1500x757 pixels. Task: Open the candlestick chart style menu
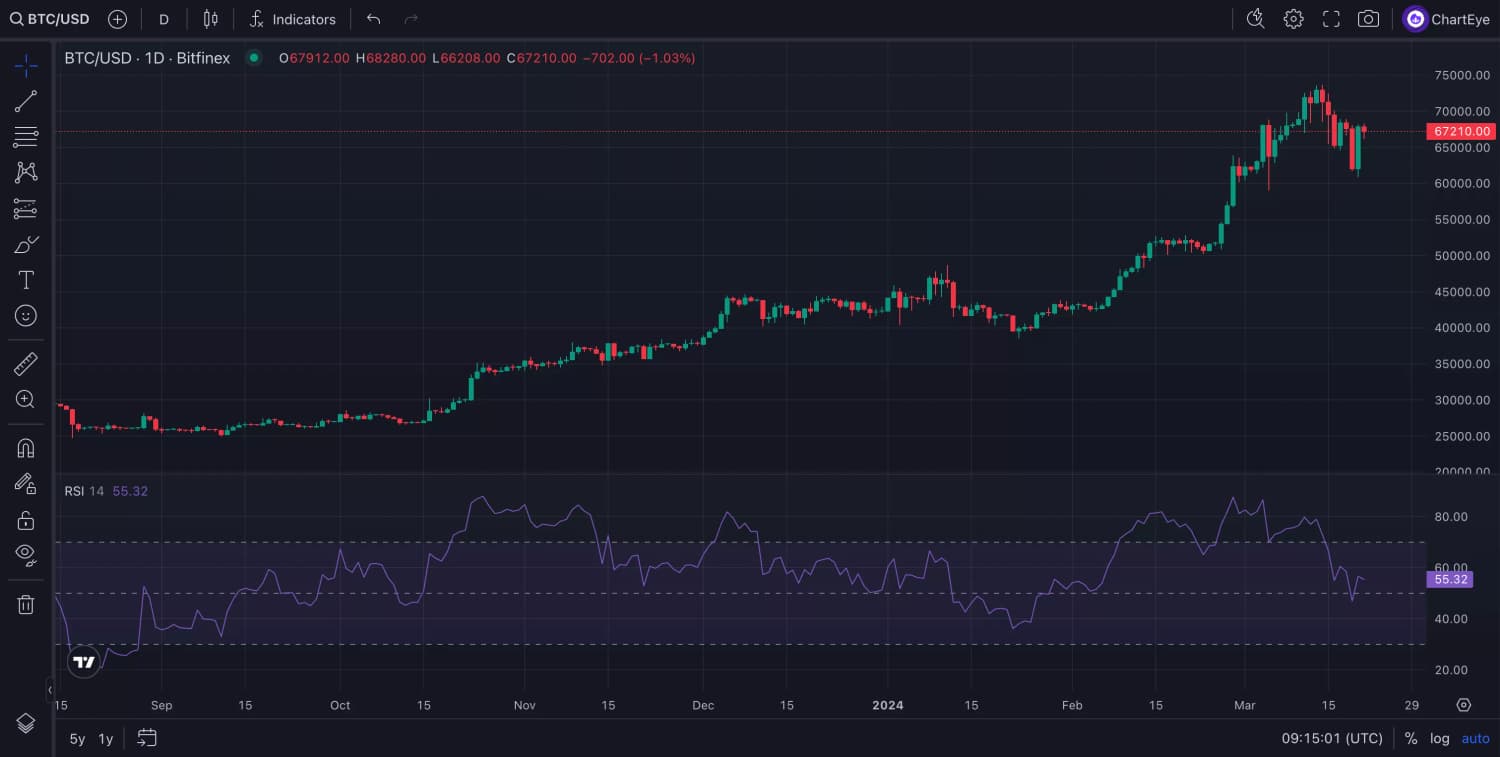coord(210,19)
